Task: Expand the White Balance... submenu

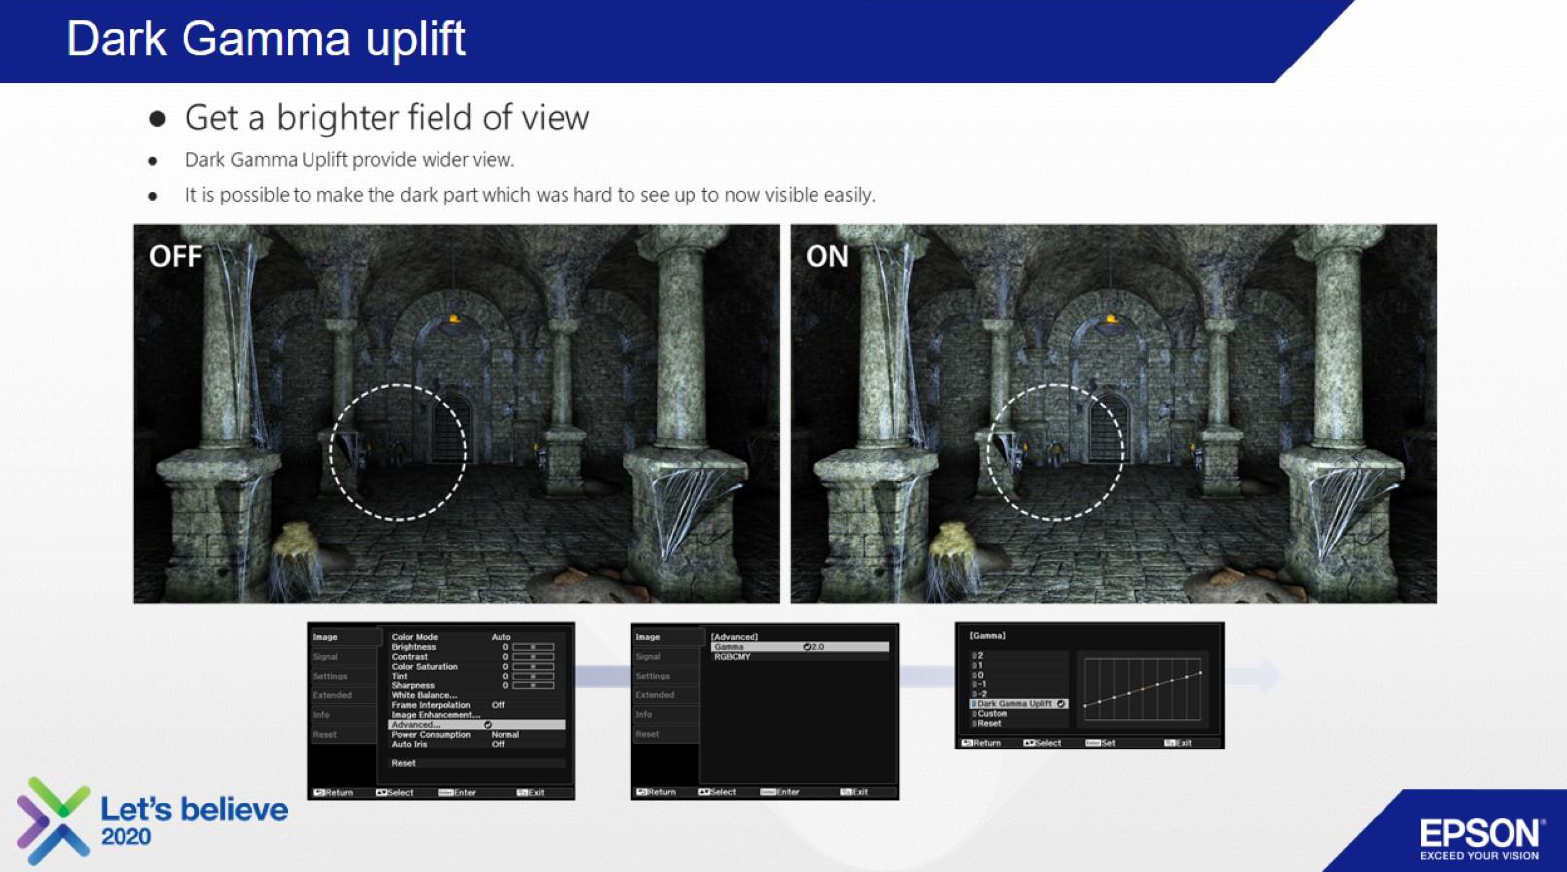Action: (x=424, y=695)
